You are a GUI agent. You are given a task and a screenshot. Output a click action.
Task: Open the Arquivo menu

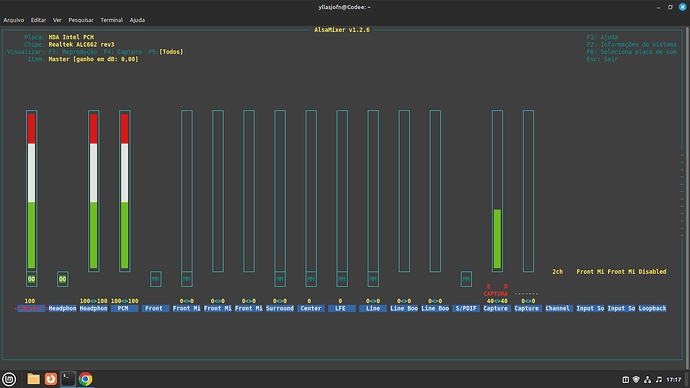click(14, 20)
